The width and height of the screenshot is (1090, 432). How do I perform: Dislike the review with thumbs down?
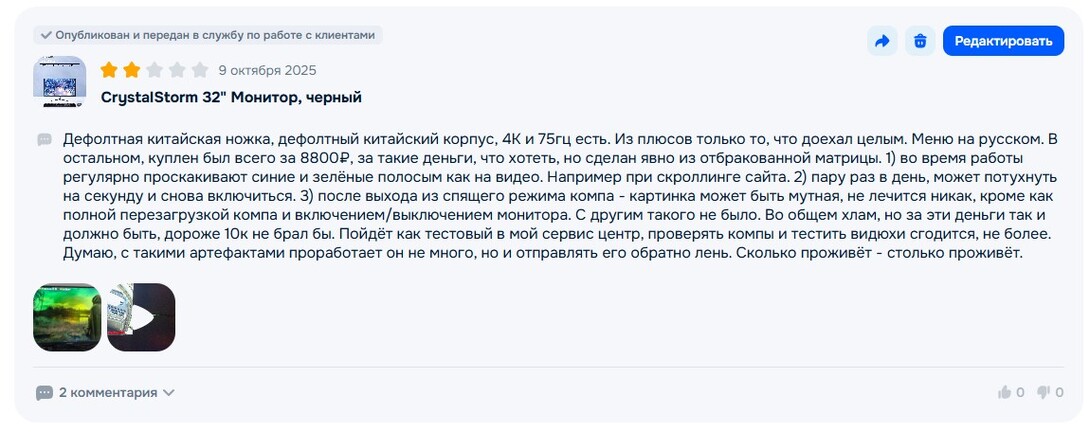coord(1043,393)
